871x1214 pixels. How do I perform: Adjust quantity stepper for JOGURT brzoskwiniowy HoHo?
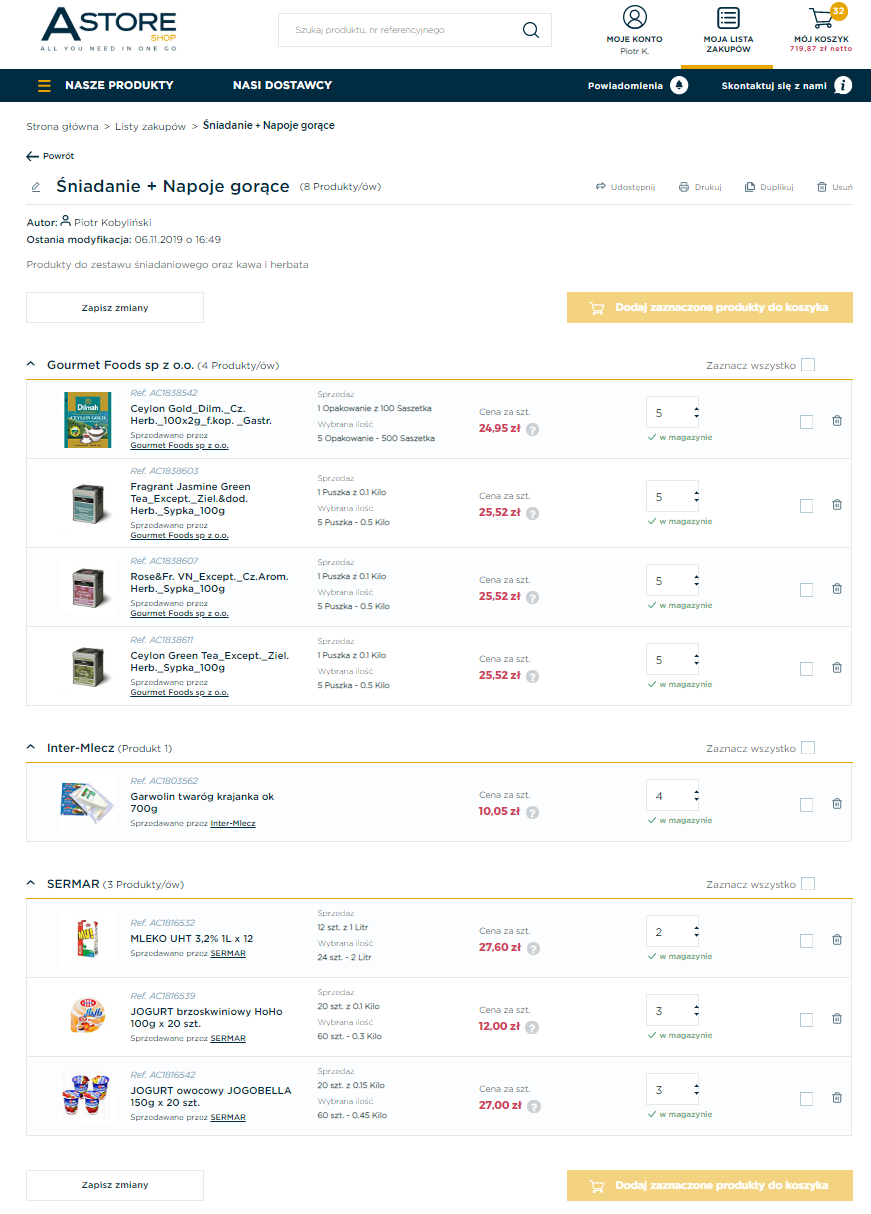[696, 1011]
